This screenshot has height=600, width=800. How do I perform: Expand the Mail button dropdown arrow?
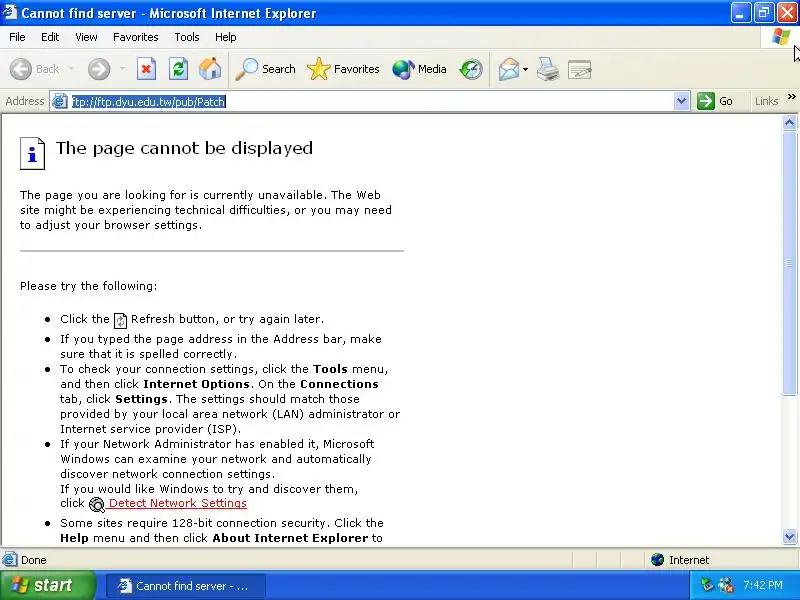pyautogui.click(x=526, y=69)
